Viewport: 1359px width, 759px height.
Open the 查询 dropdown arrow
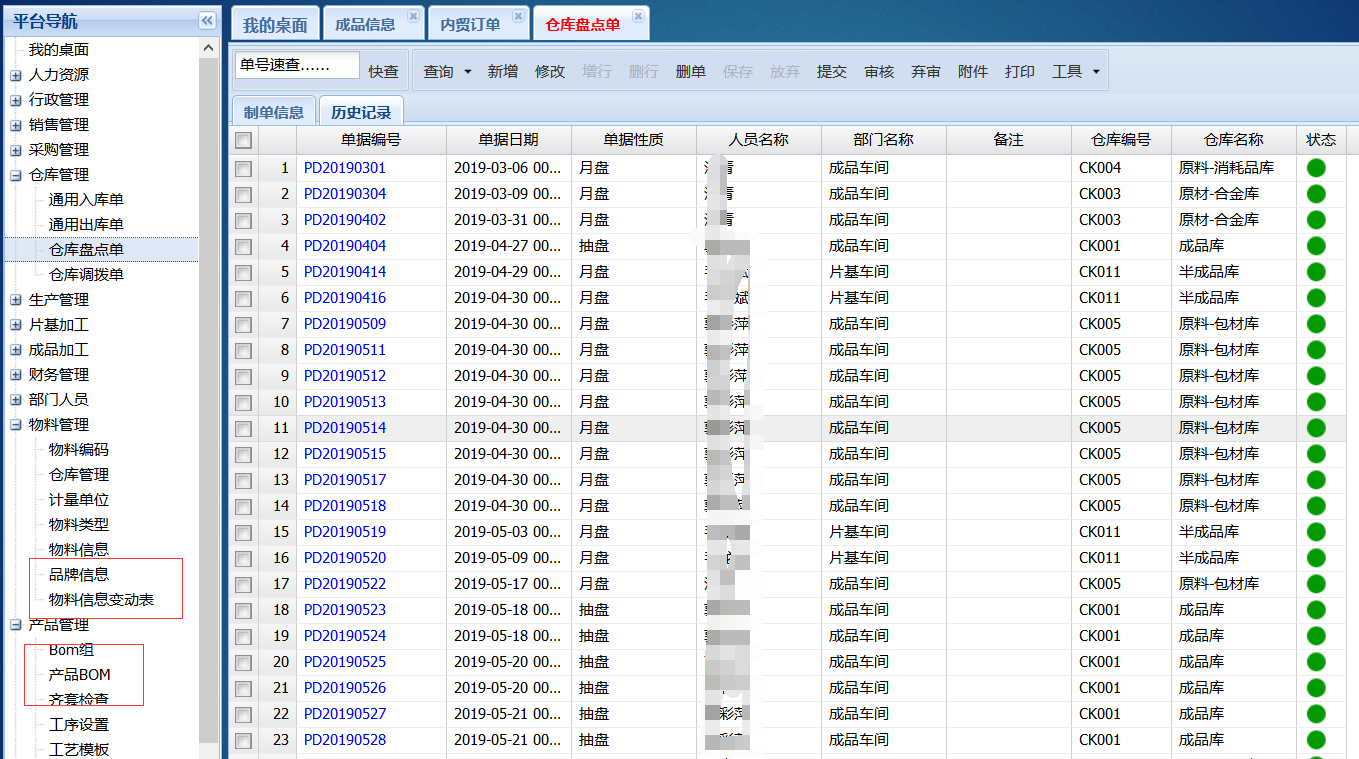click(x=467, y=72)
